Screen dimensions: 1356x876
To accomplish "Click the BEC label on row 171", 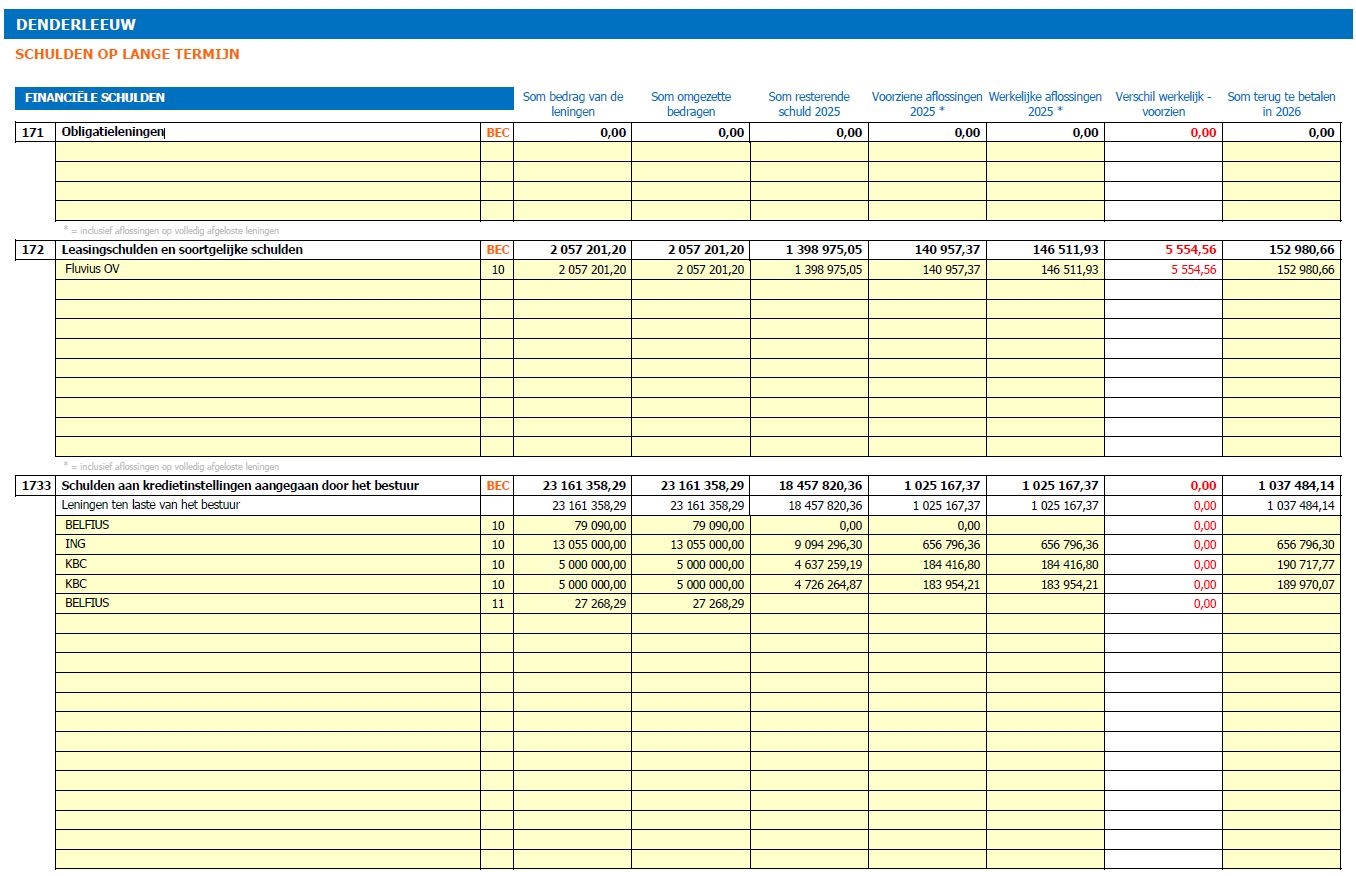I will click(x=497, y=132).
